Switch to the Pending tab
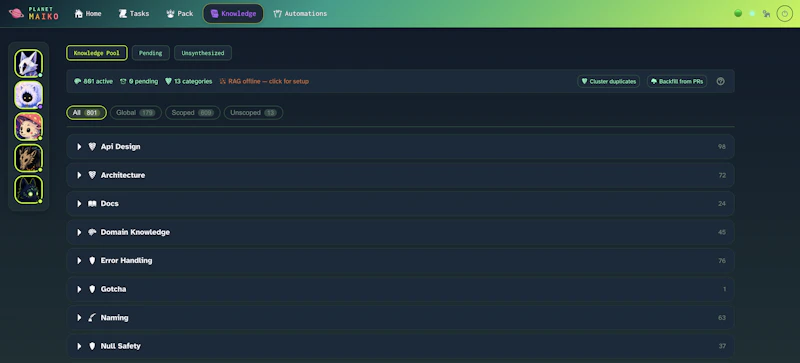Screen dimensions: 800x363 [151, 53]
